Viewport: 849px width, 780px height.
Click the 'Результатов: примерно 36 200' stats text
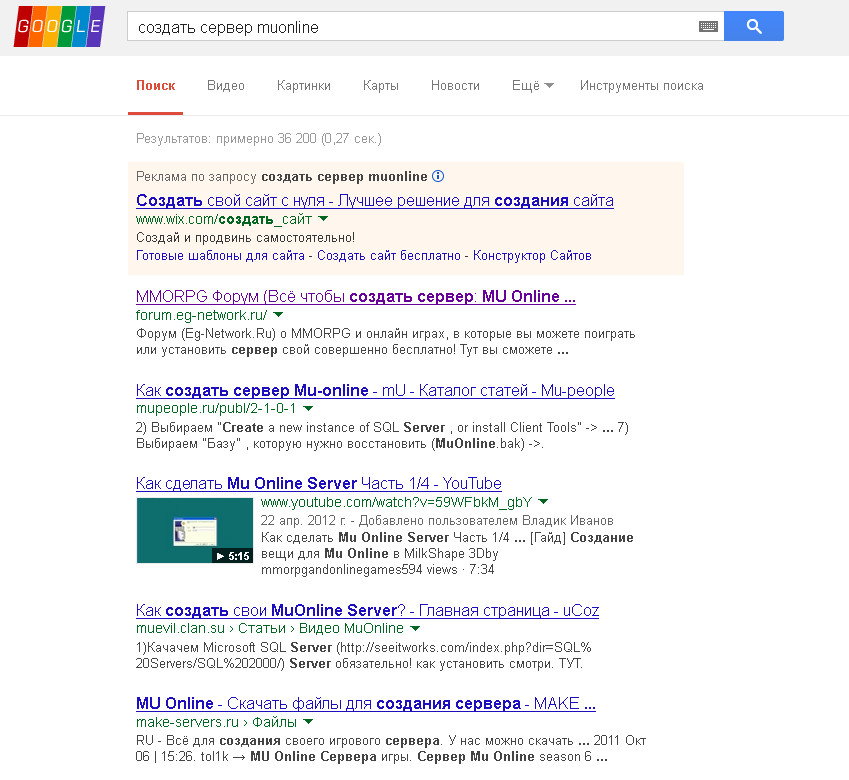[259, 139]
